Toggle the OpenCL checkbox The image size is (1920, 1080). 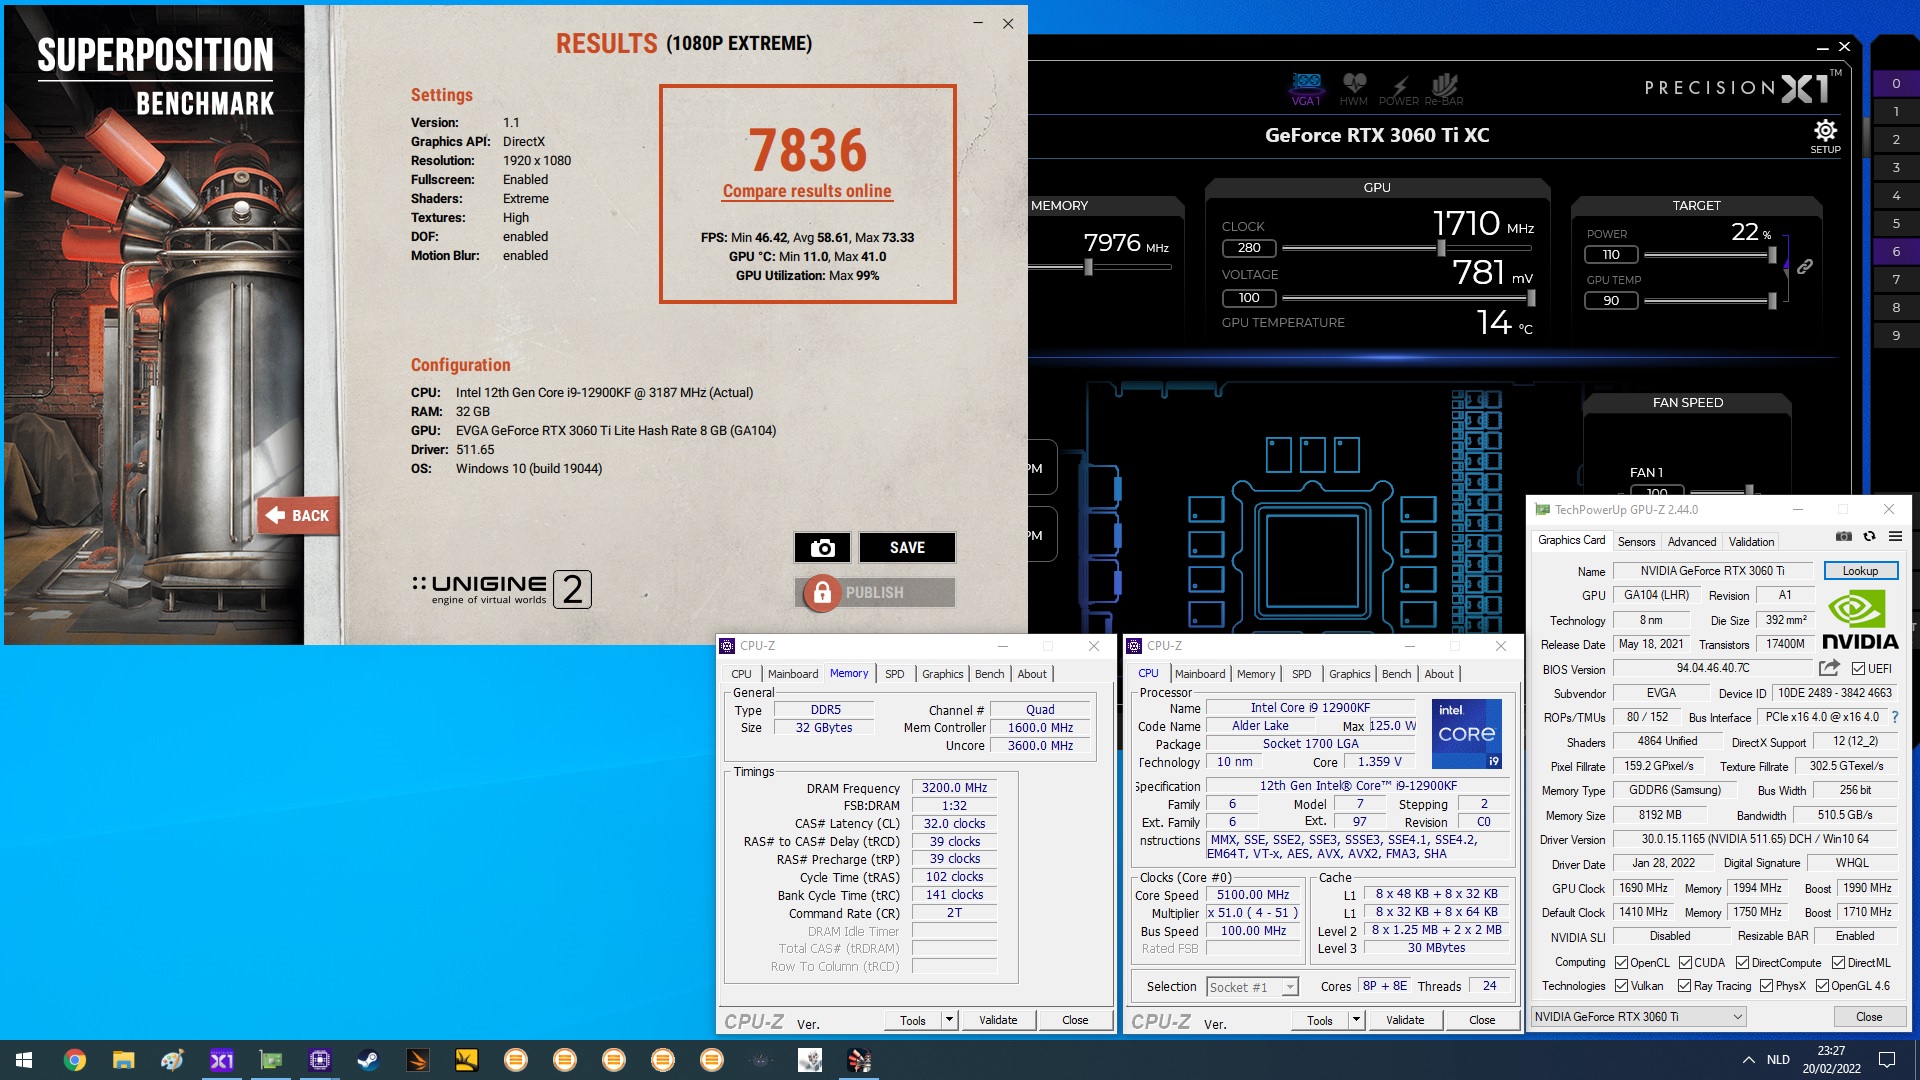tap(1621, 963)
